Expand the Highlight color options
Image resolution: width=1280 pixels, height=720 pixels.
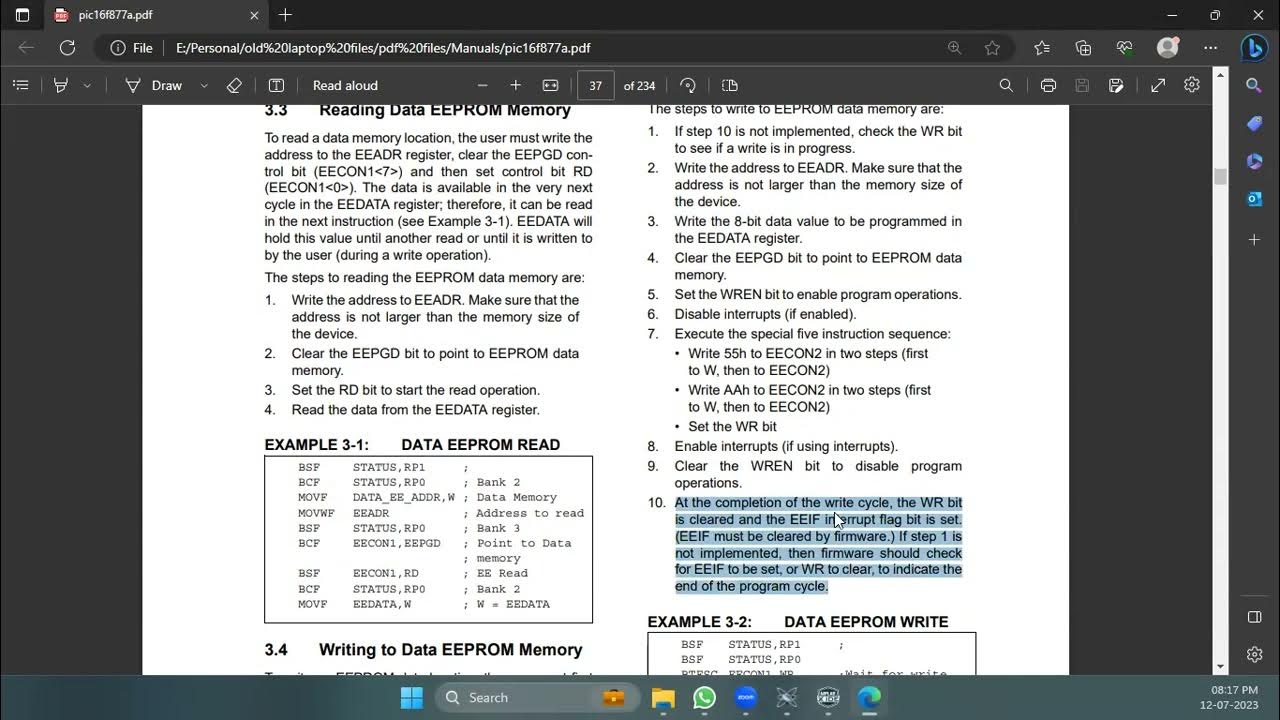[87, 85]
